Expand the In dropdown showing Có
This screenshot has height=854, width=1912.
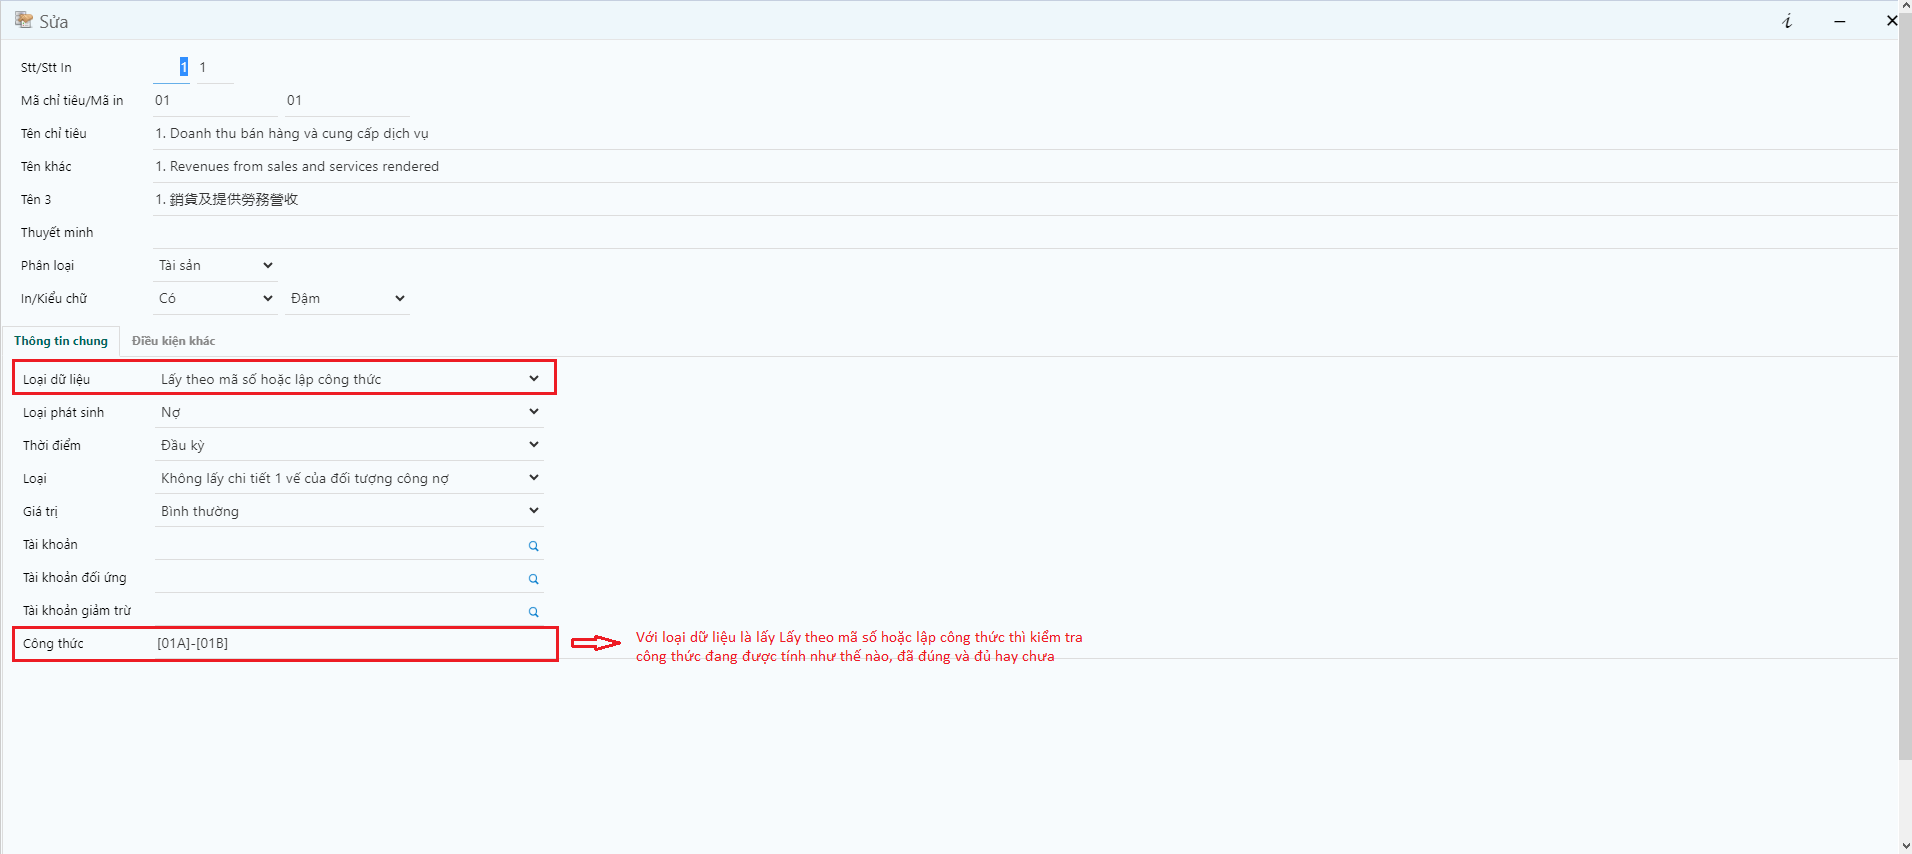[215, 298]
